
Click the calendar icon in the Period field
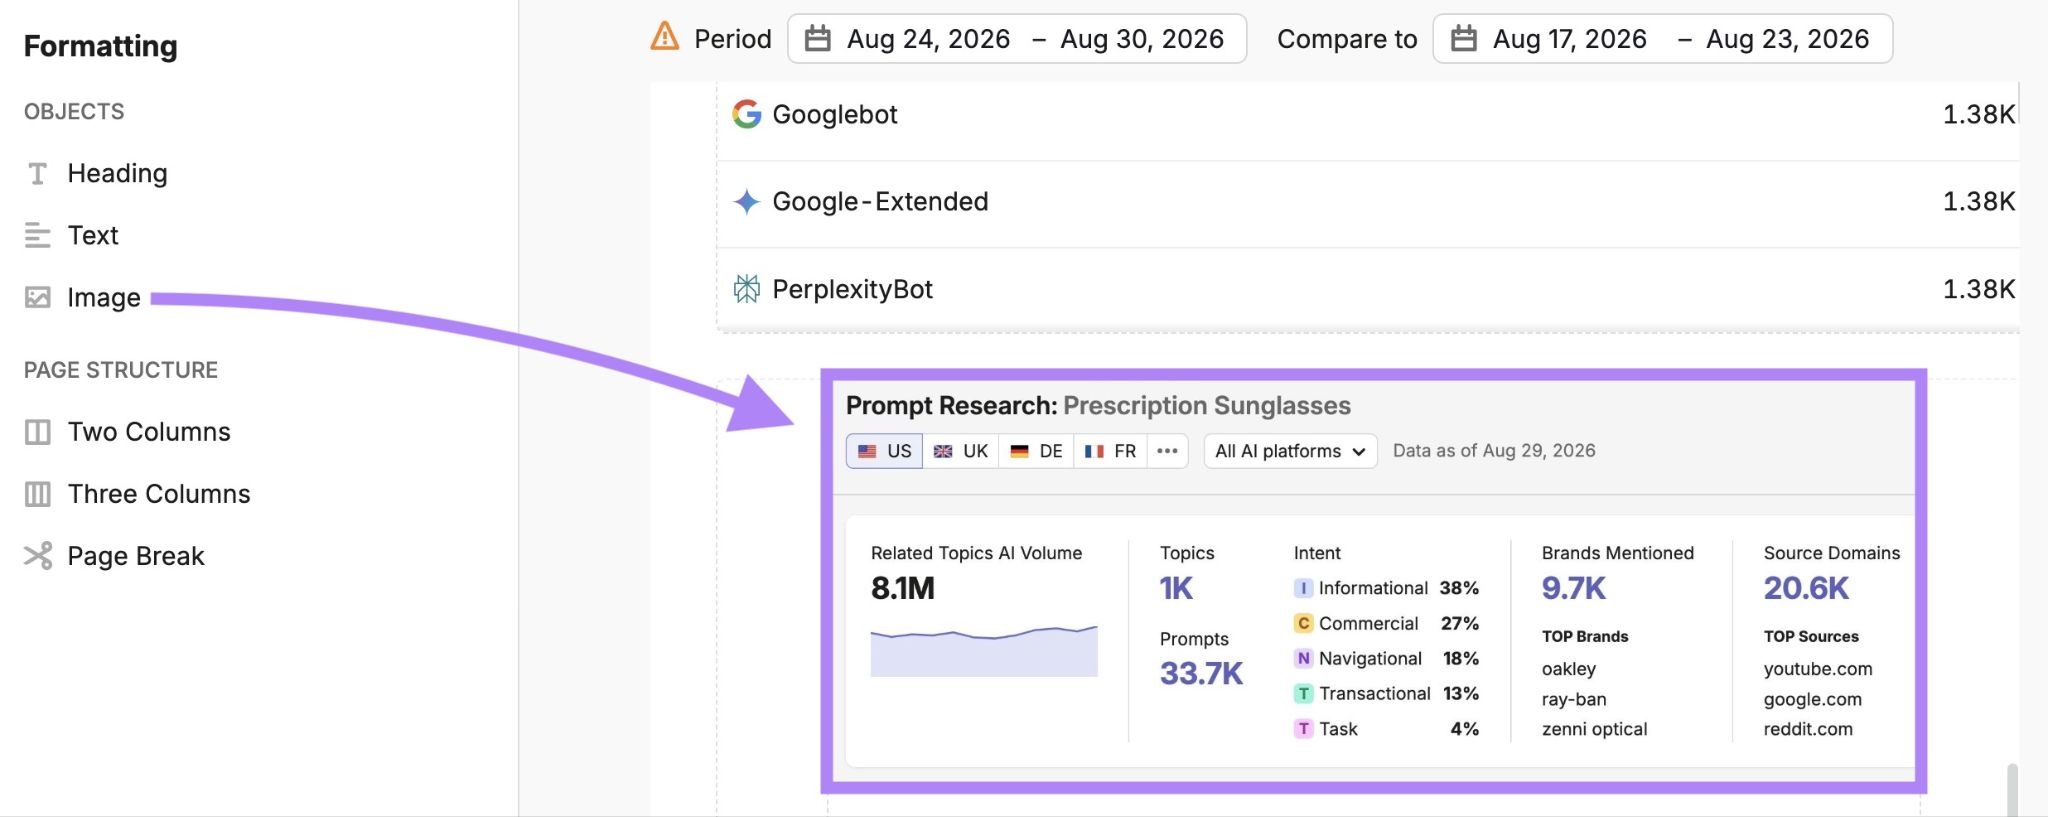(x=818, y=39)
